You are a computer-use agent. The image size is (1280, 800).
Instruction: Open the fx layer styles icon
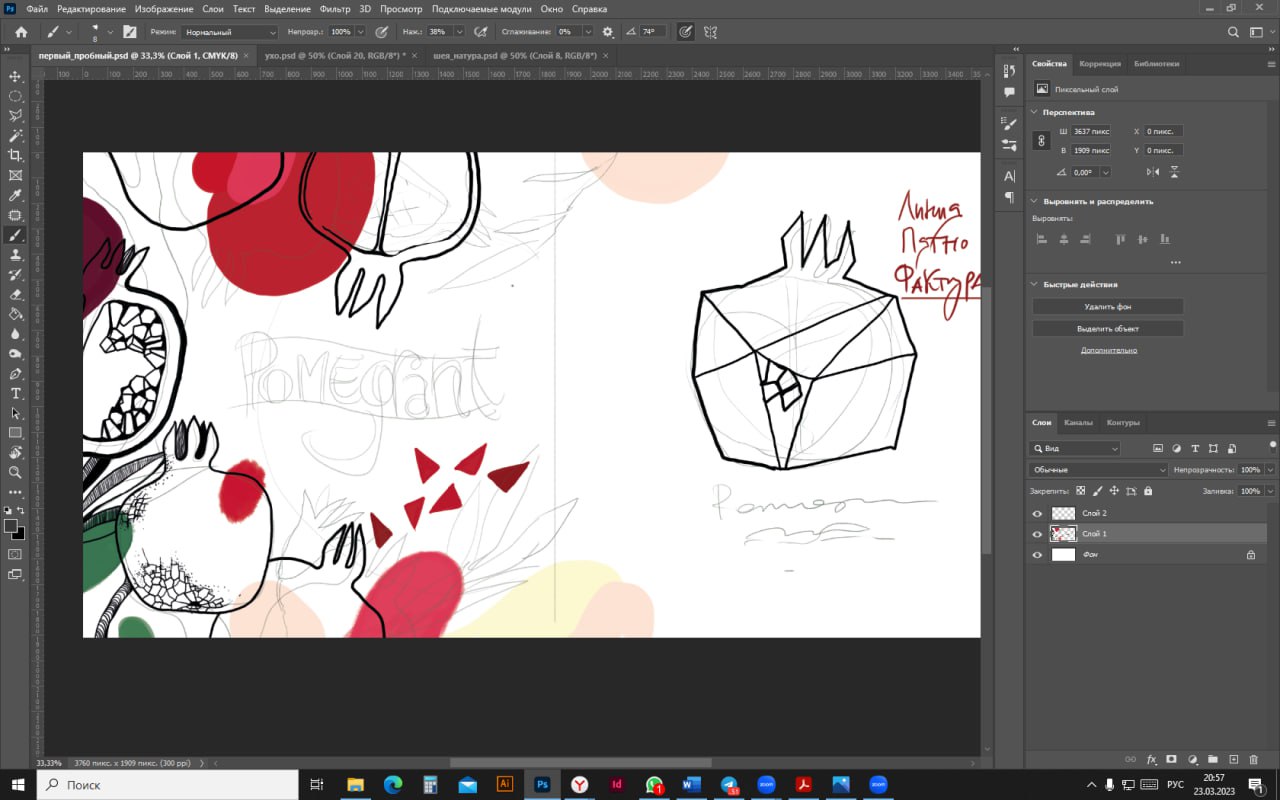click(x=1151, y=760)
